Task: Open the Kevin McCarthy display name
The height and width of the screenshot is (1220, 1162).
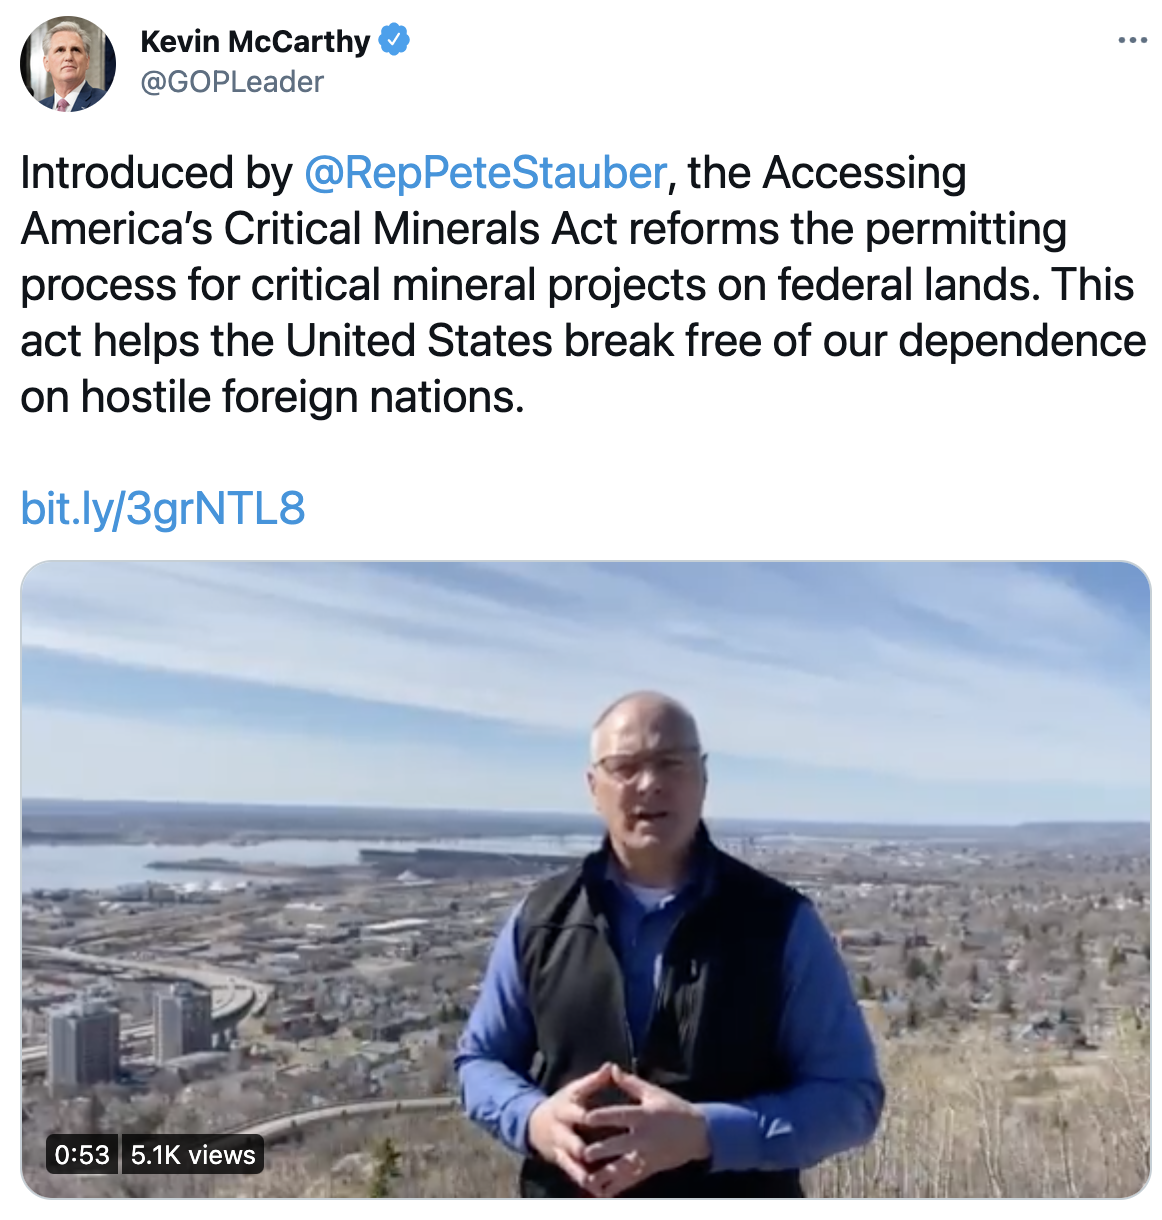Action: pyautogui.click(x=255, y=41)
